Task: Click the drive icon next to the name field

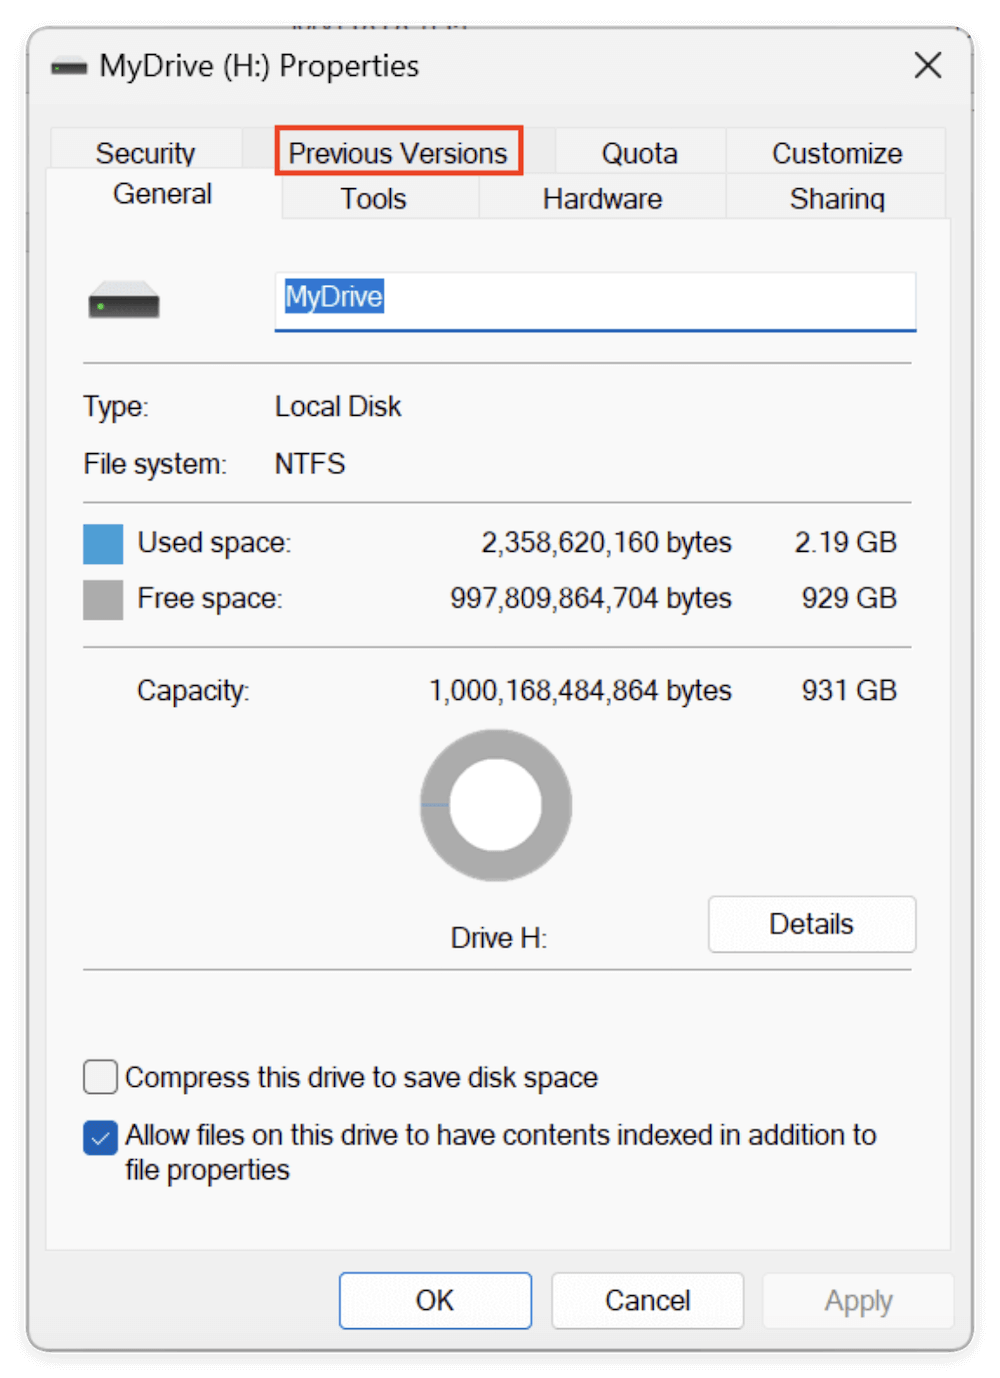Action: point(124,301)
